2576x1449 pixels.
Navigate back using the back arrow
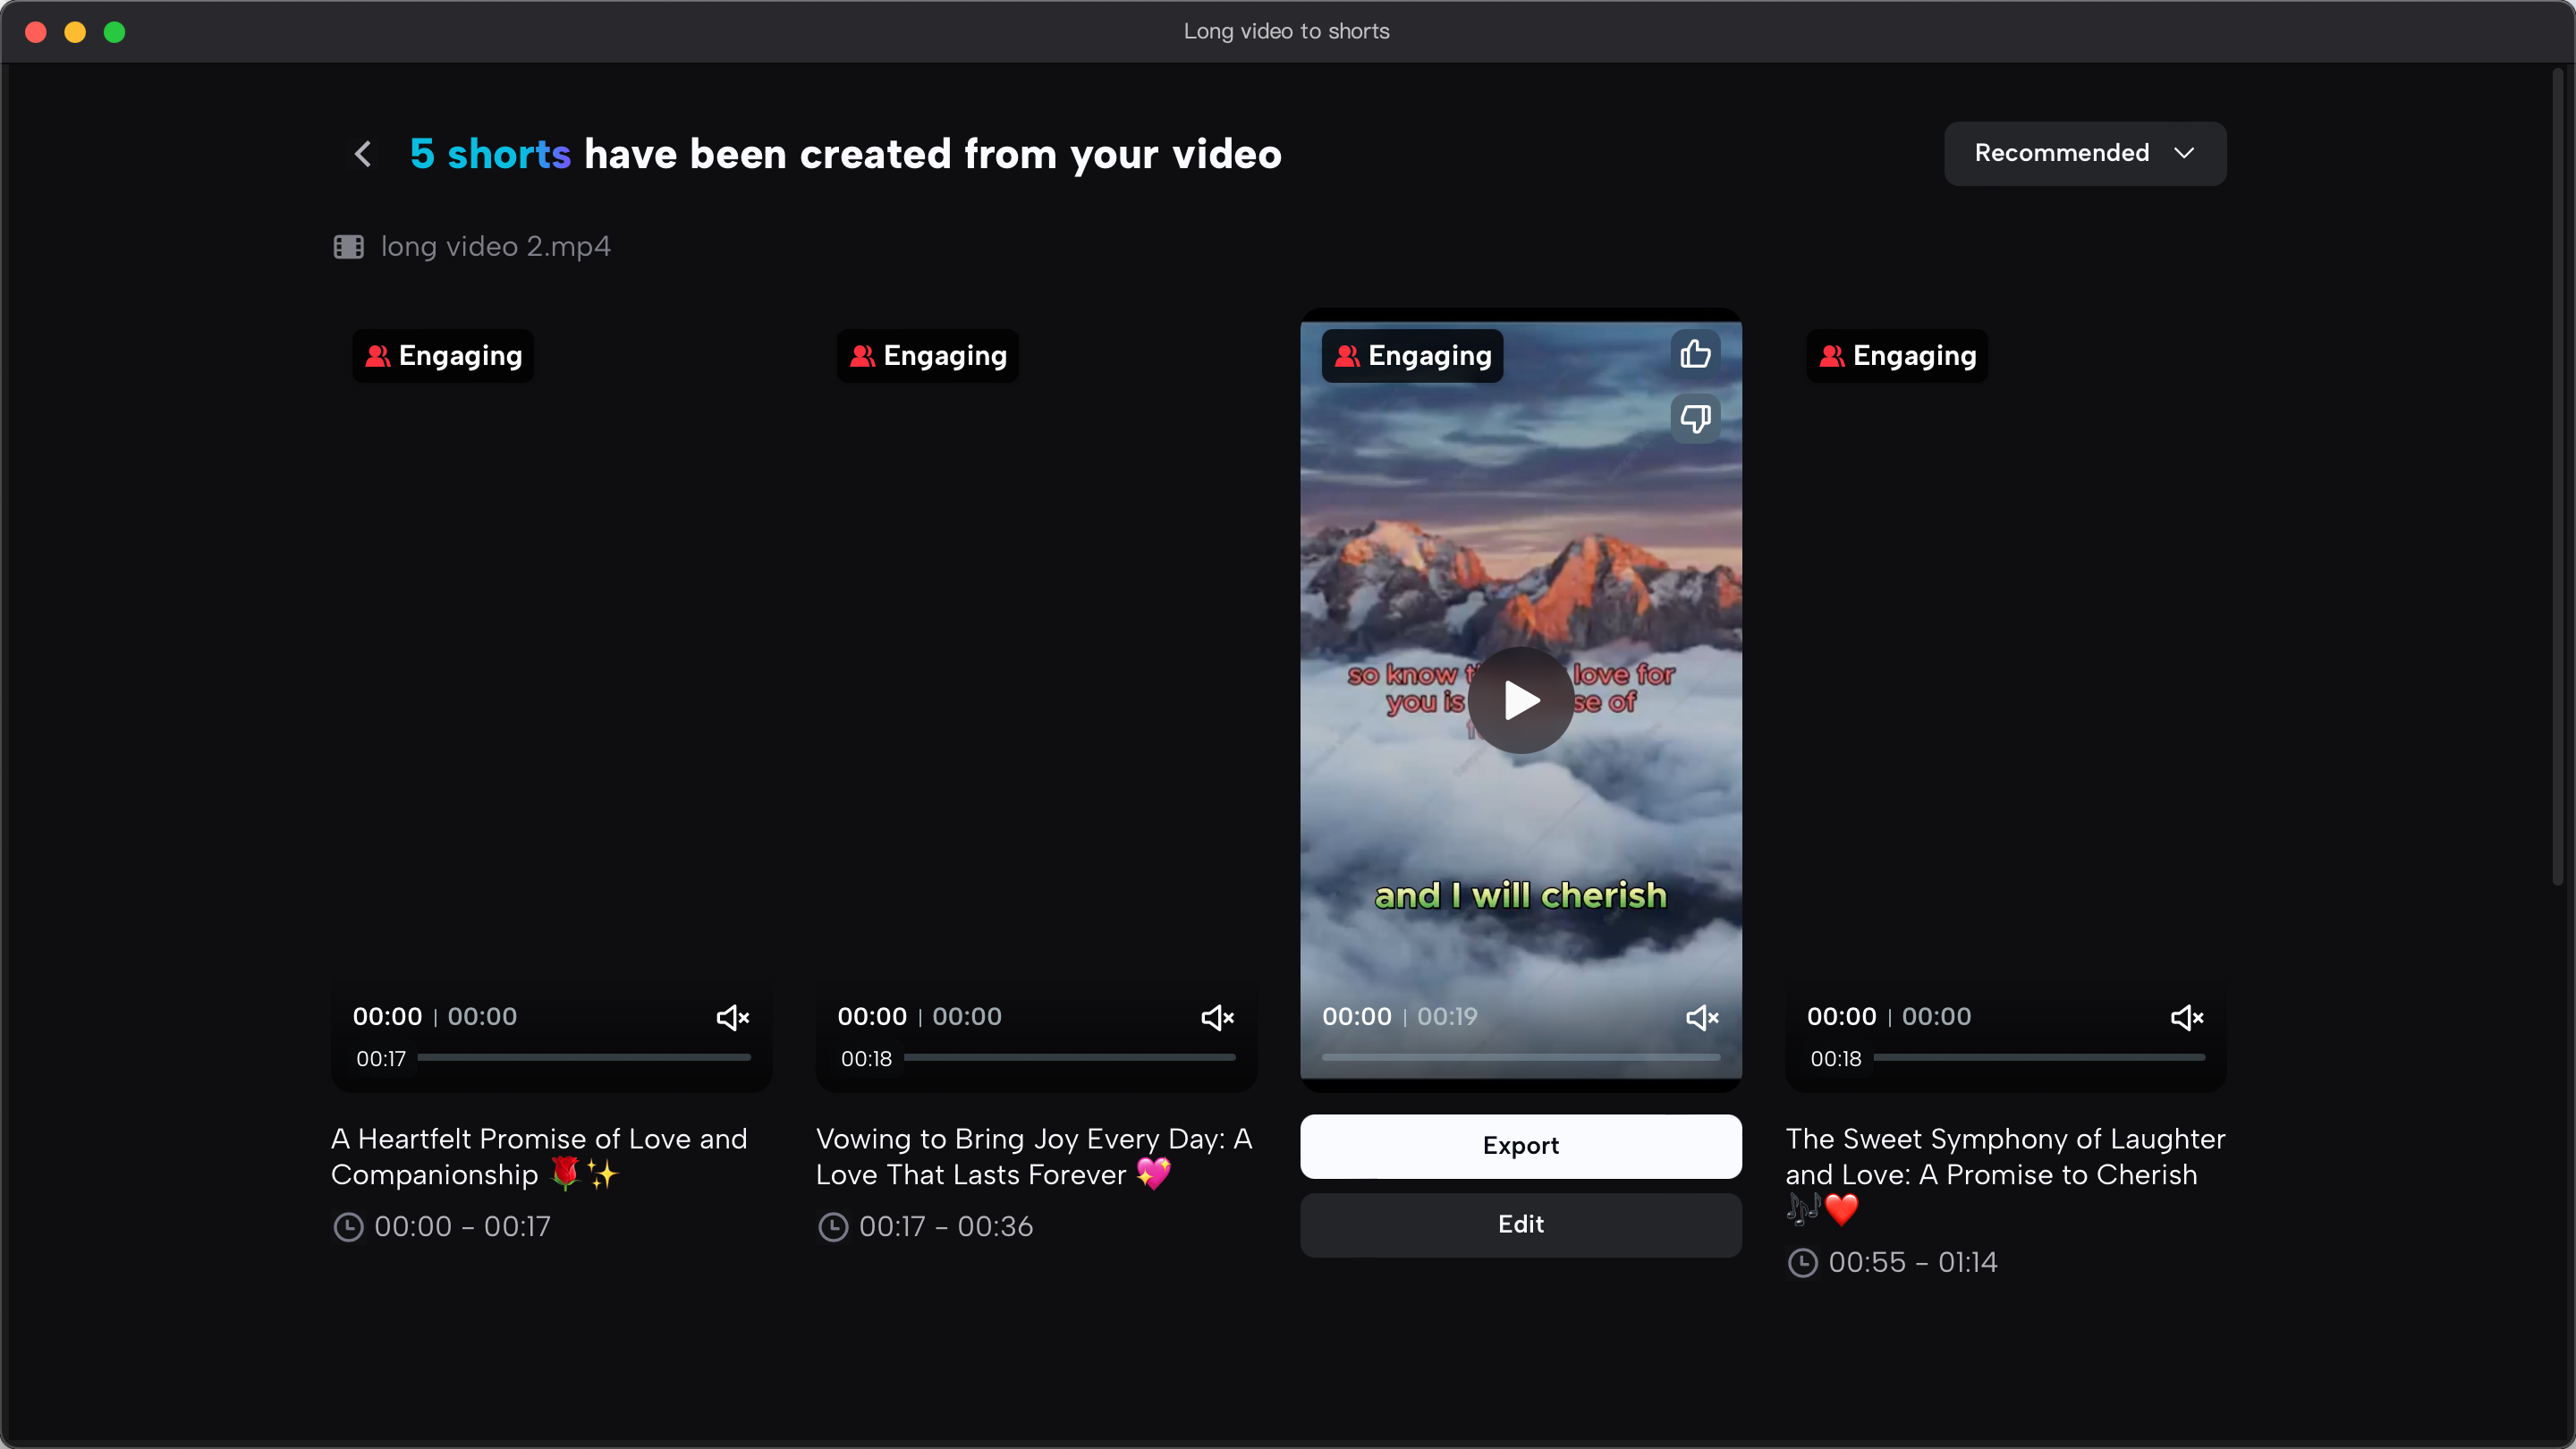click(x=362, y=153)
